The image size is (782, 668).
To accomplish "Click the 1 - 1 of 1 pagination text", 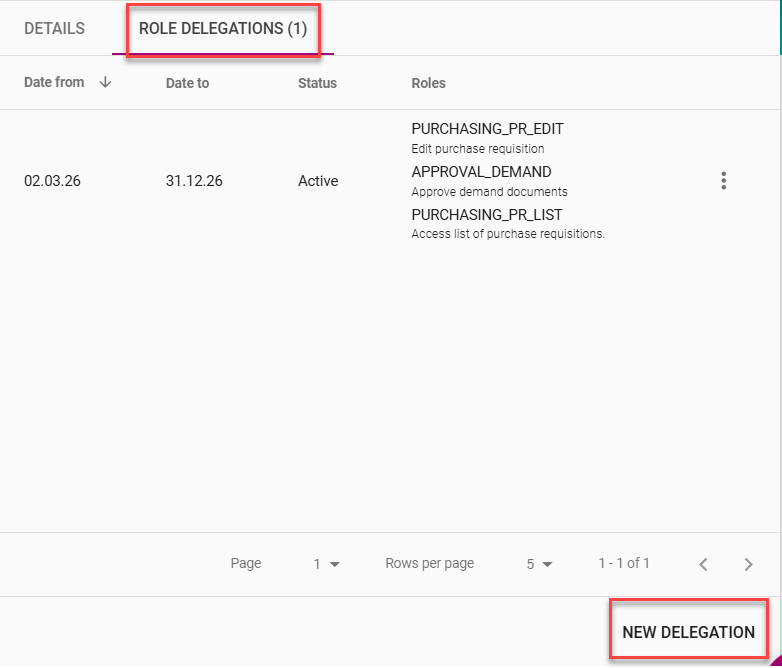I will pos(624,564).
